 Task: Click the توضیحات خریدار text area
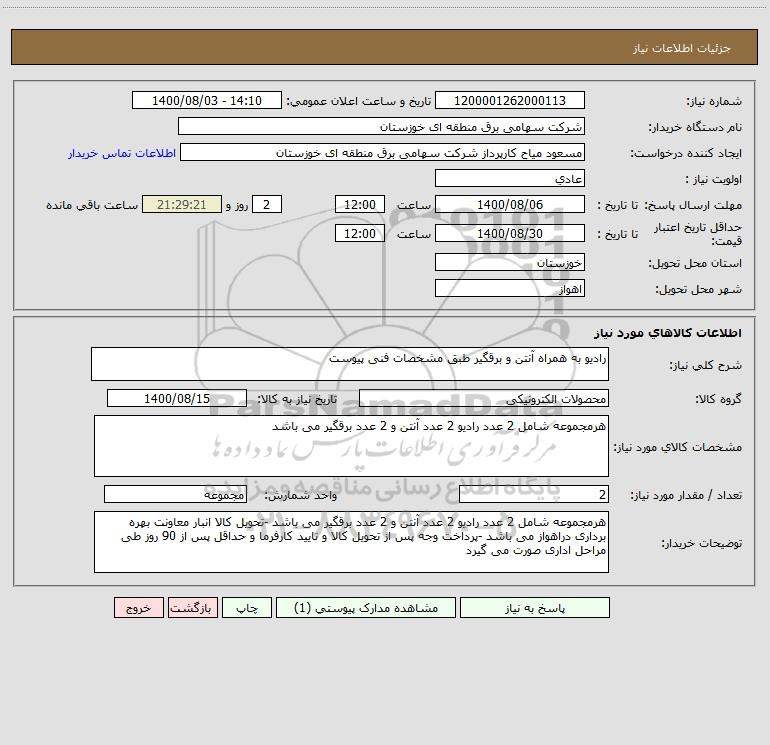coord(351,542)
